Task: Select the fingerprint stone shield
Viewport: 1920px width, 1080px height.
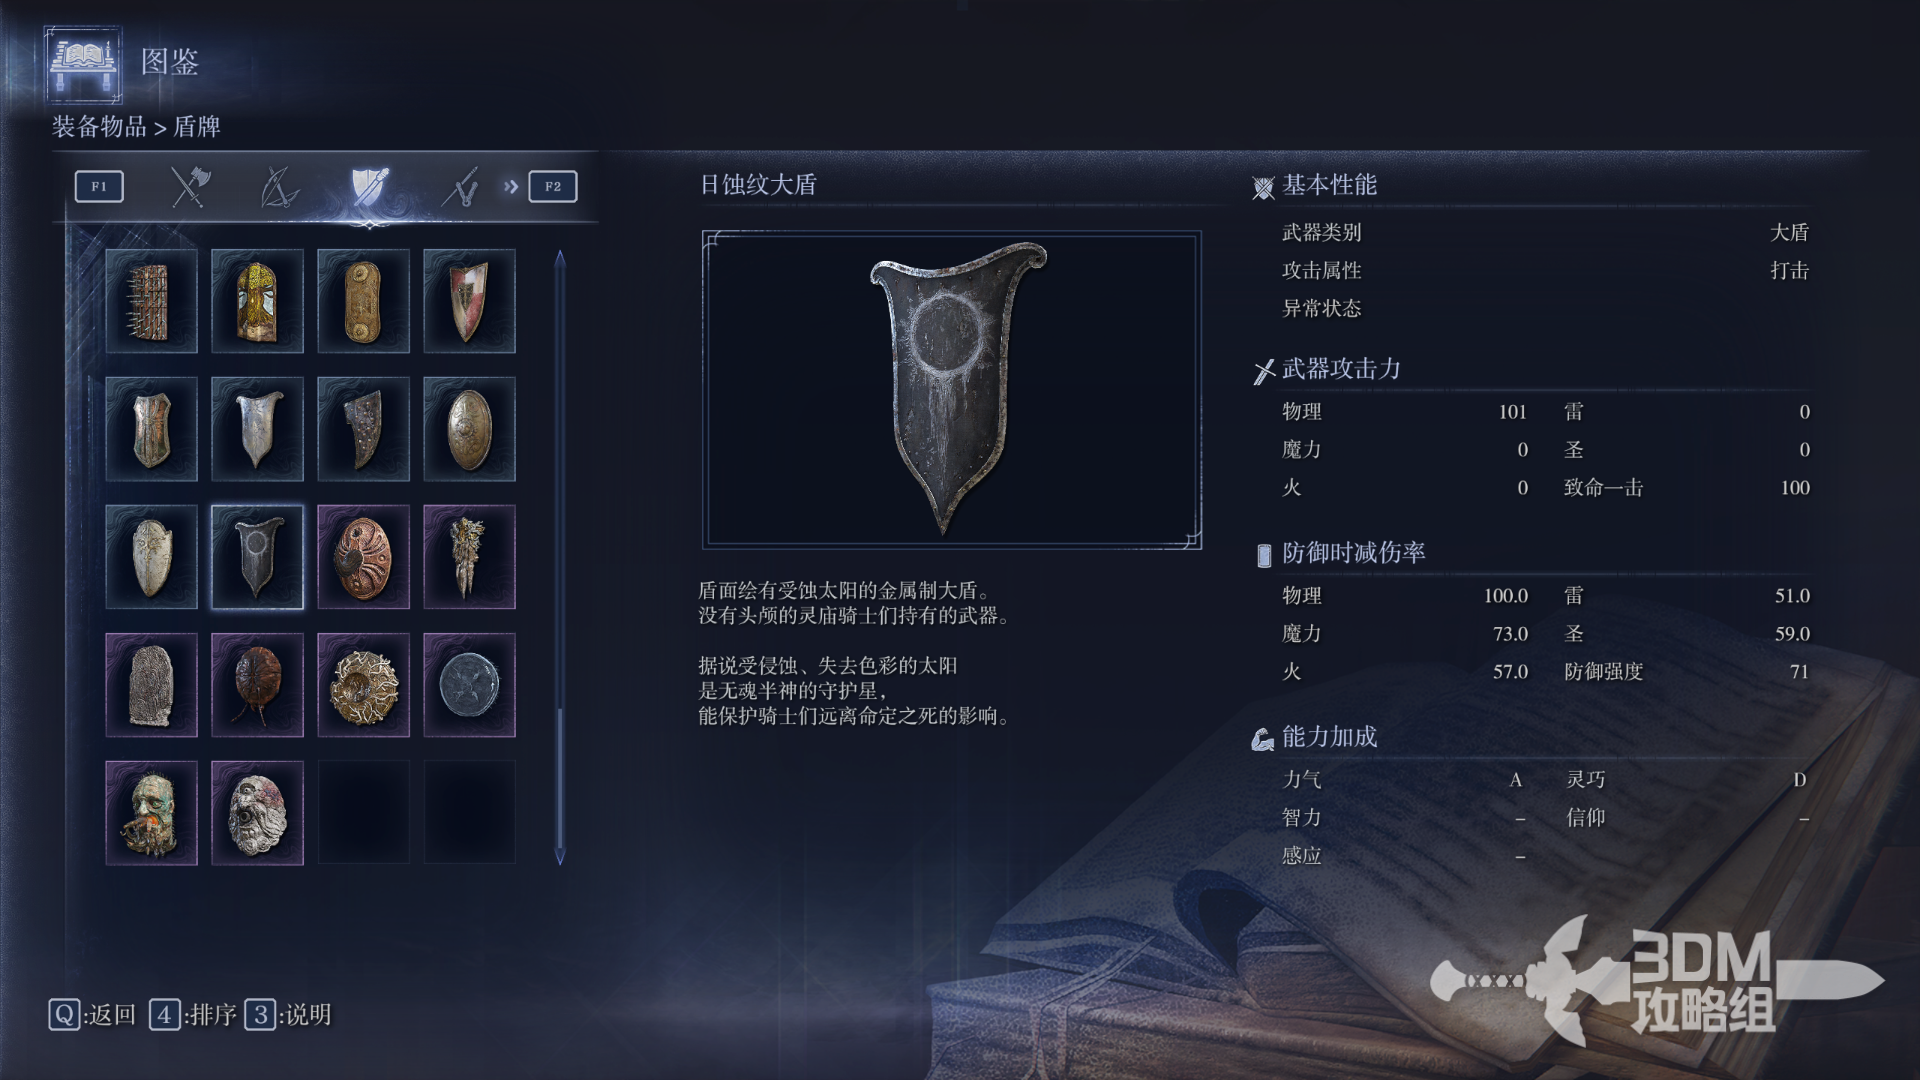Action: coord(151,685)
